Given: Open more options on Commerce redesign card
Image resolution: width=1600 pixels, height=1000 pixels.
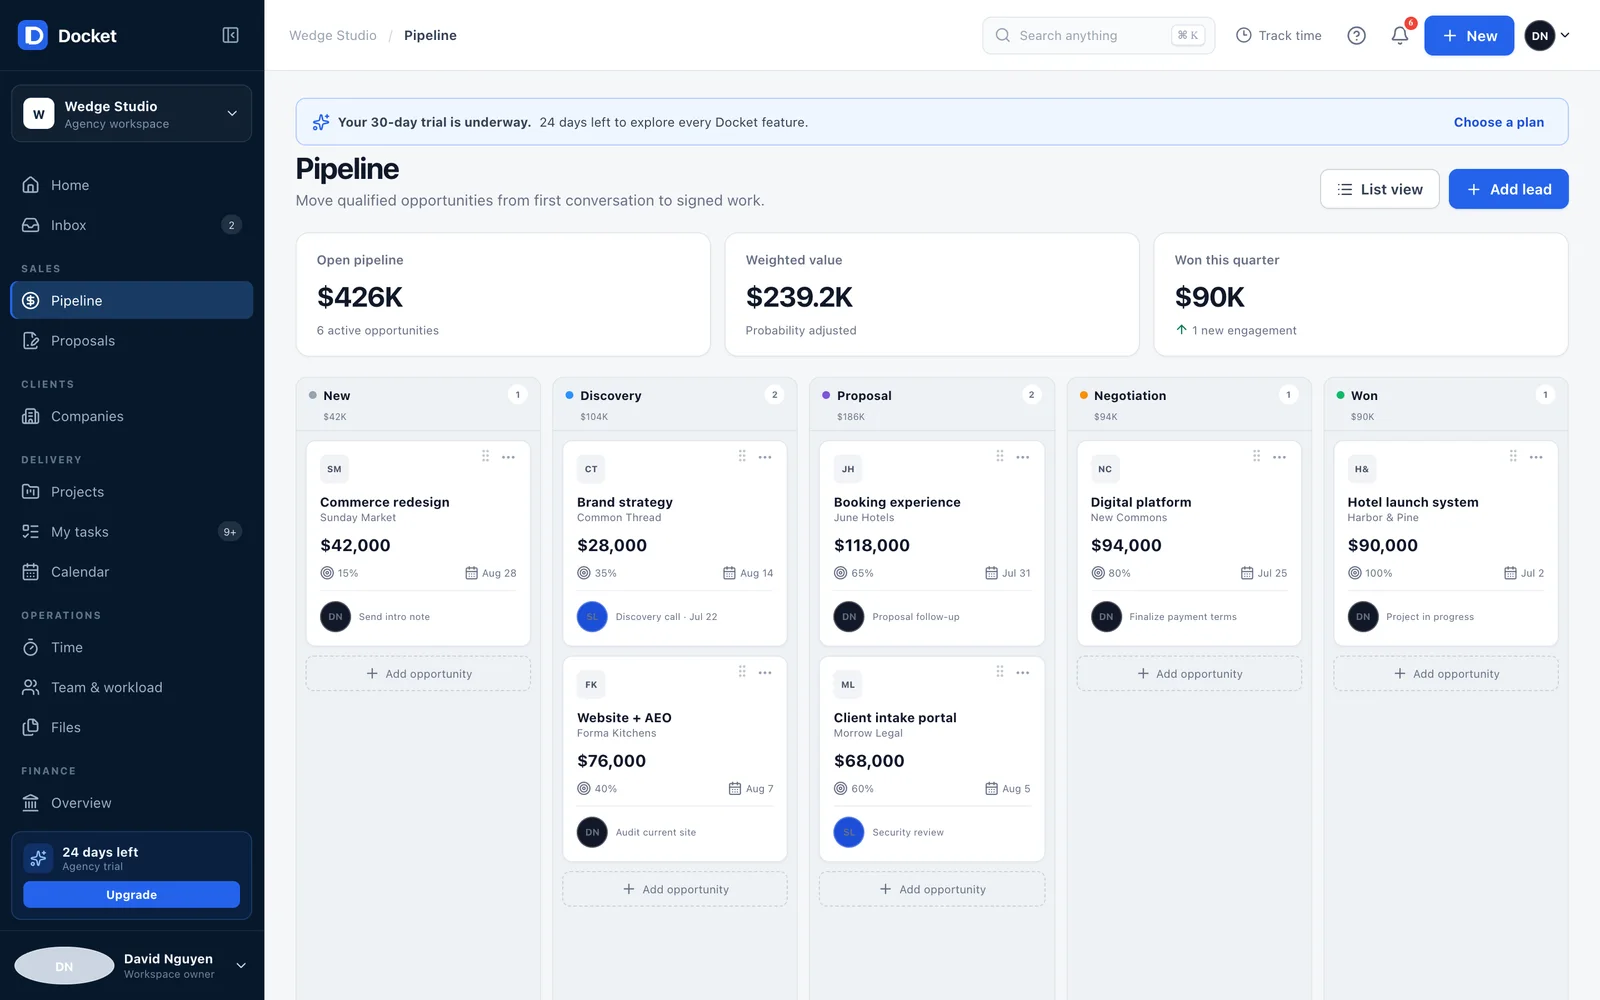Looking at the screenshot, I should (x=508, y=457).
